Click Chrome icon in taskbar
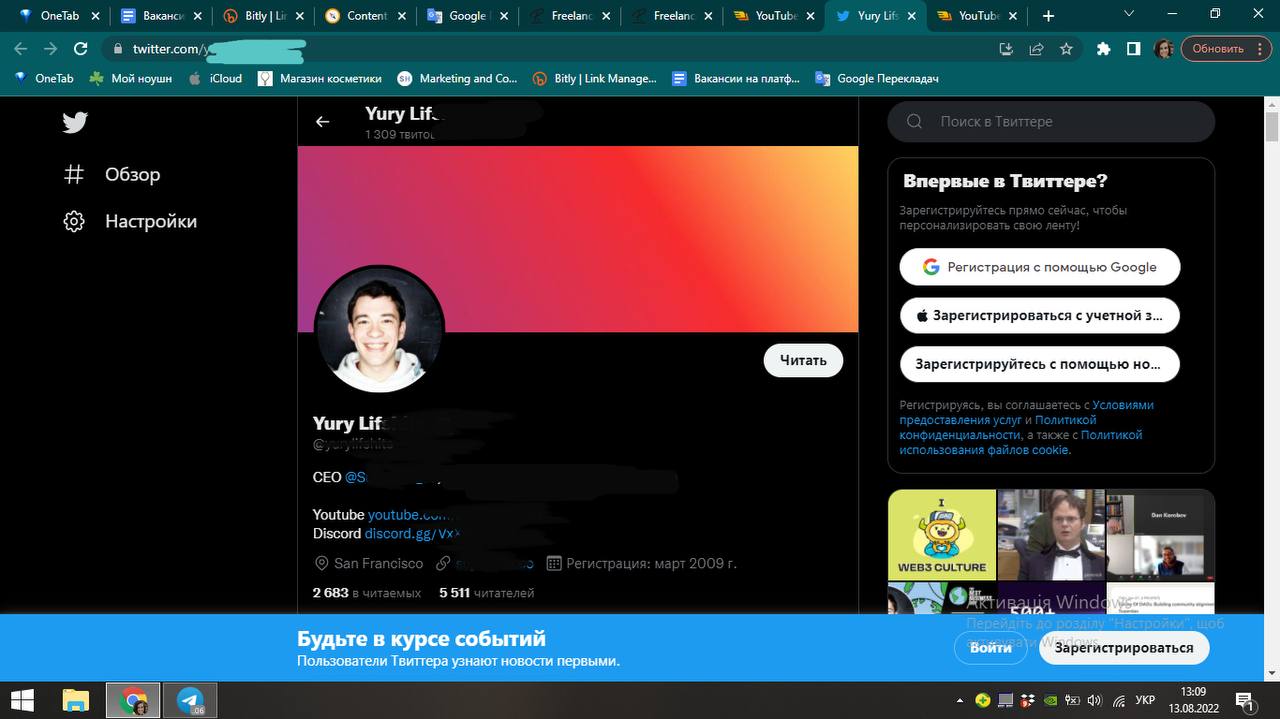Viewport: 1280px width, 719px height. click(x=133, y=700)
